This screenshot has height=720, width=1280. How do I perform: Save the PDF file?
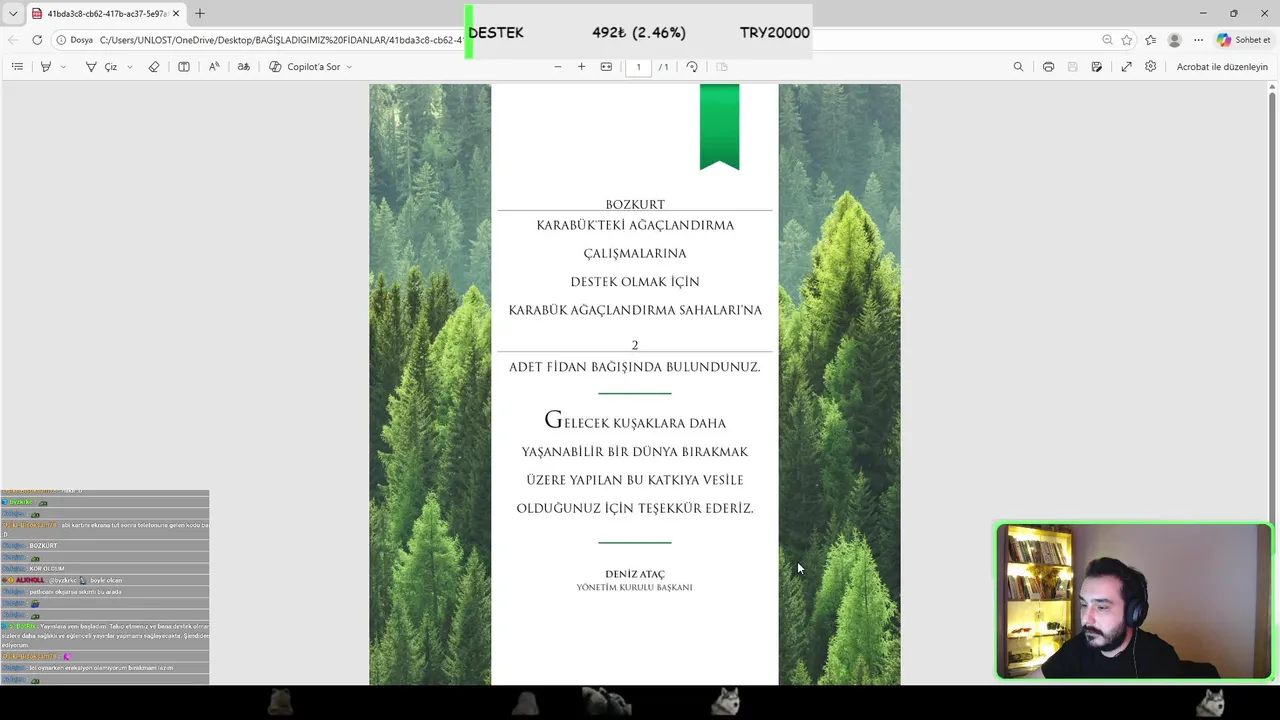point(1072,67)
